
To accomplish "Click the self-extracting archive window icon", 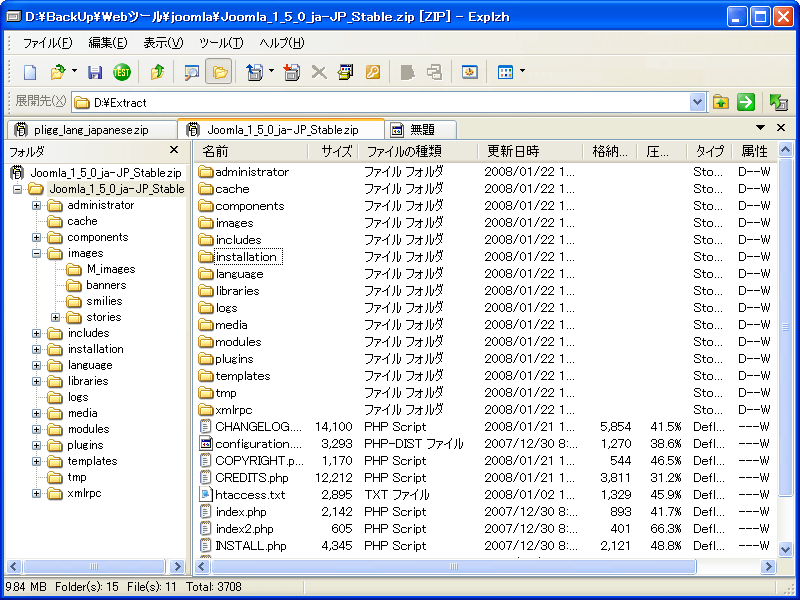I will [345, 72].
